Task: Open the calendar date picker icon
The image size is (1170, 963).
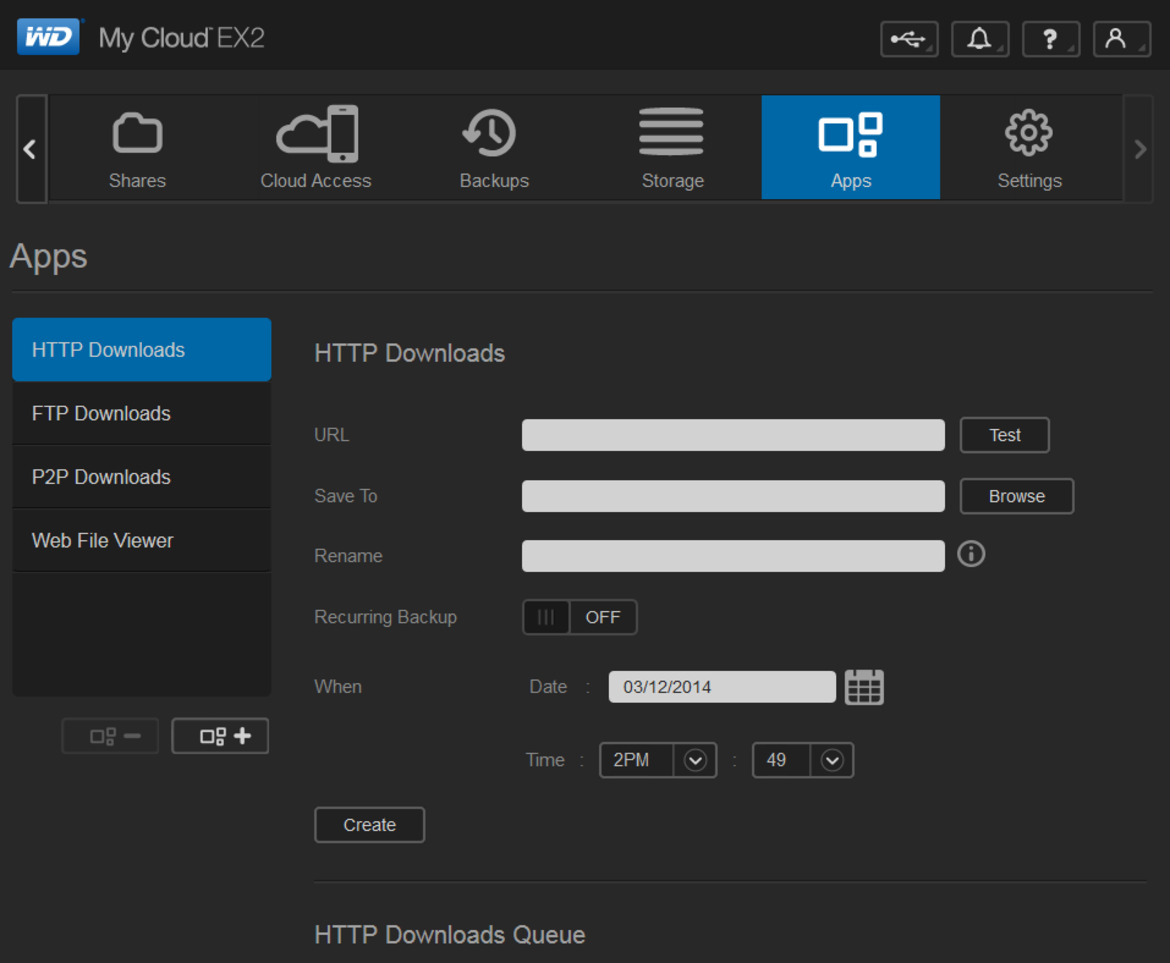Action: coord(864,687)
